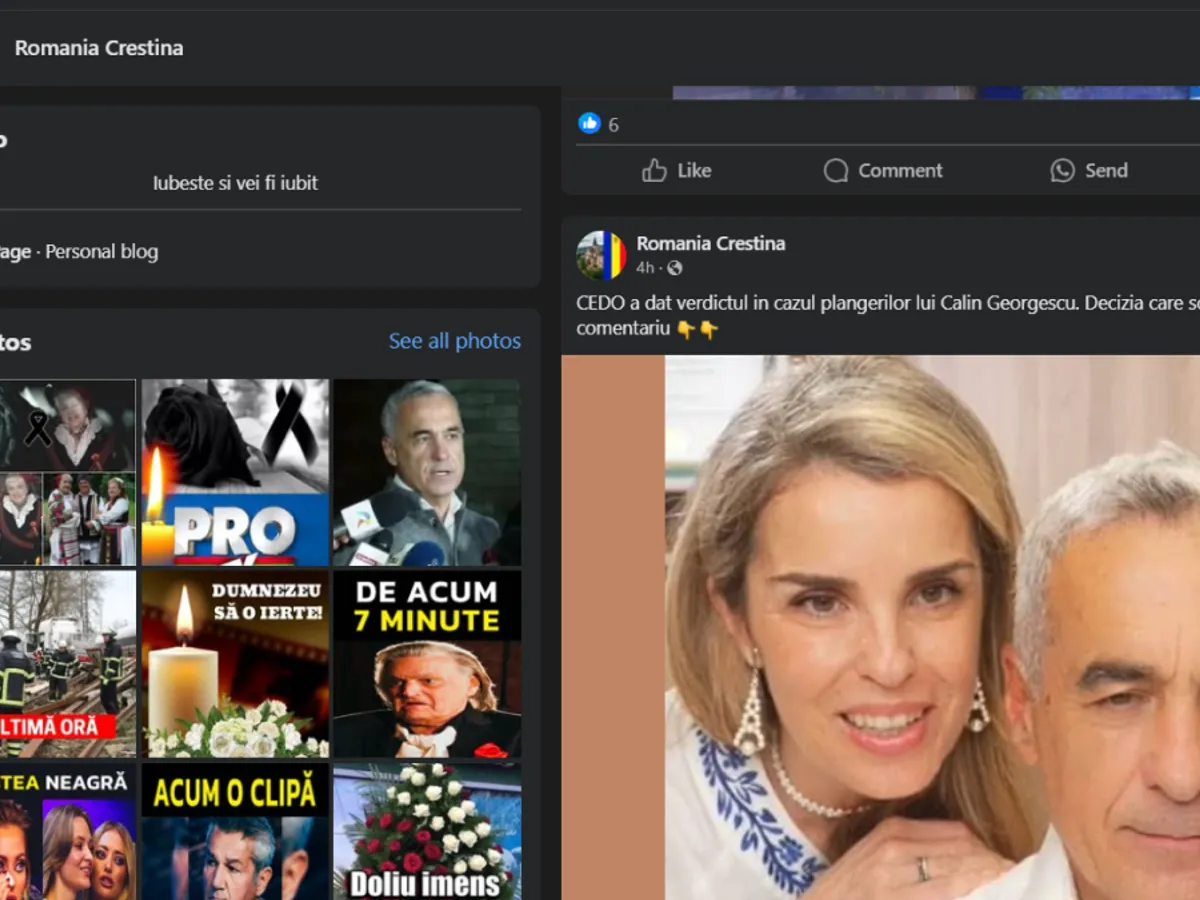
Task: Open the DE ACUM 7 MINUTE thumbnail
Action: point(427,664)
